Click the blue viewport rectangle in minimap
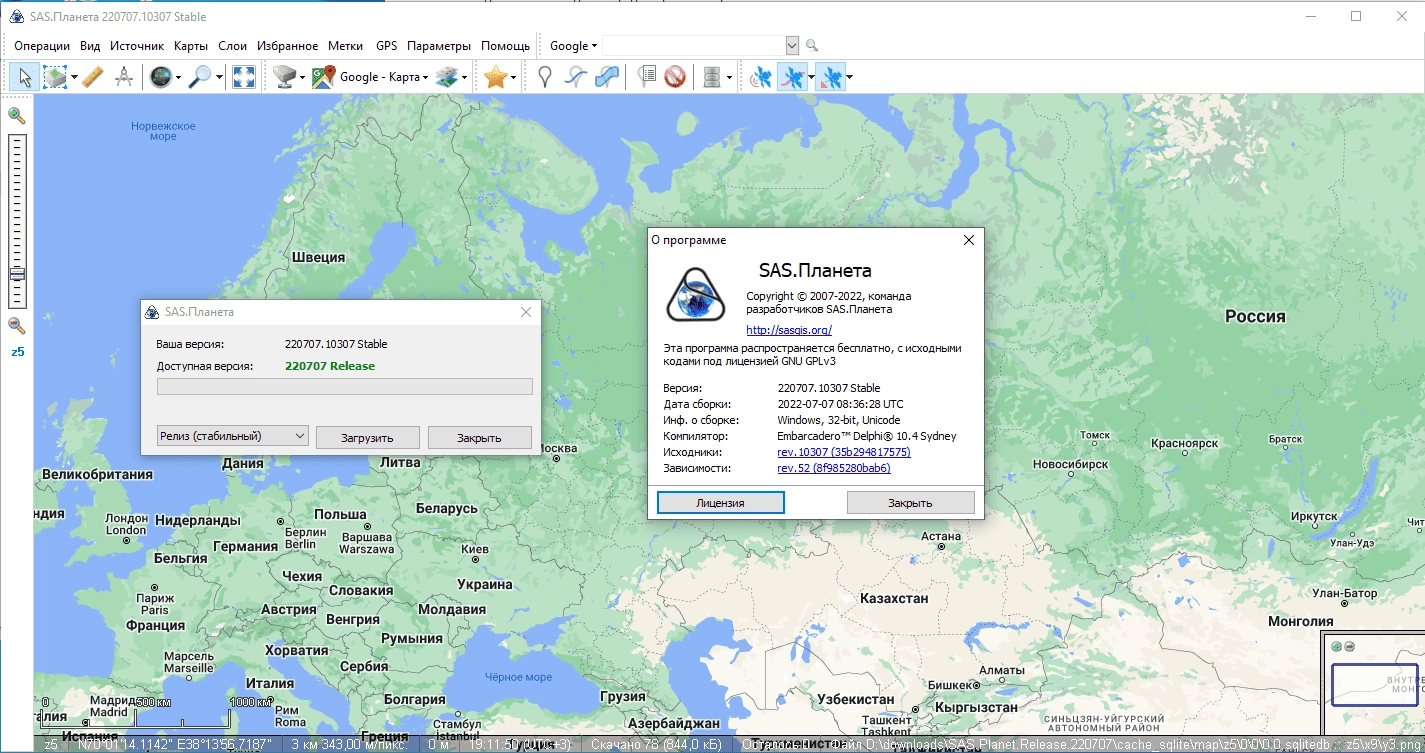Screen dimensions: 1425x753 point(1375,685)
